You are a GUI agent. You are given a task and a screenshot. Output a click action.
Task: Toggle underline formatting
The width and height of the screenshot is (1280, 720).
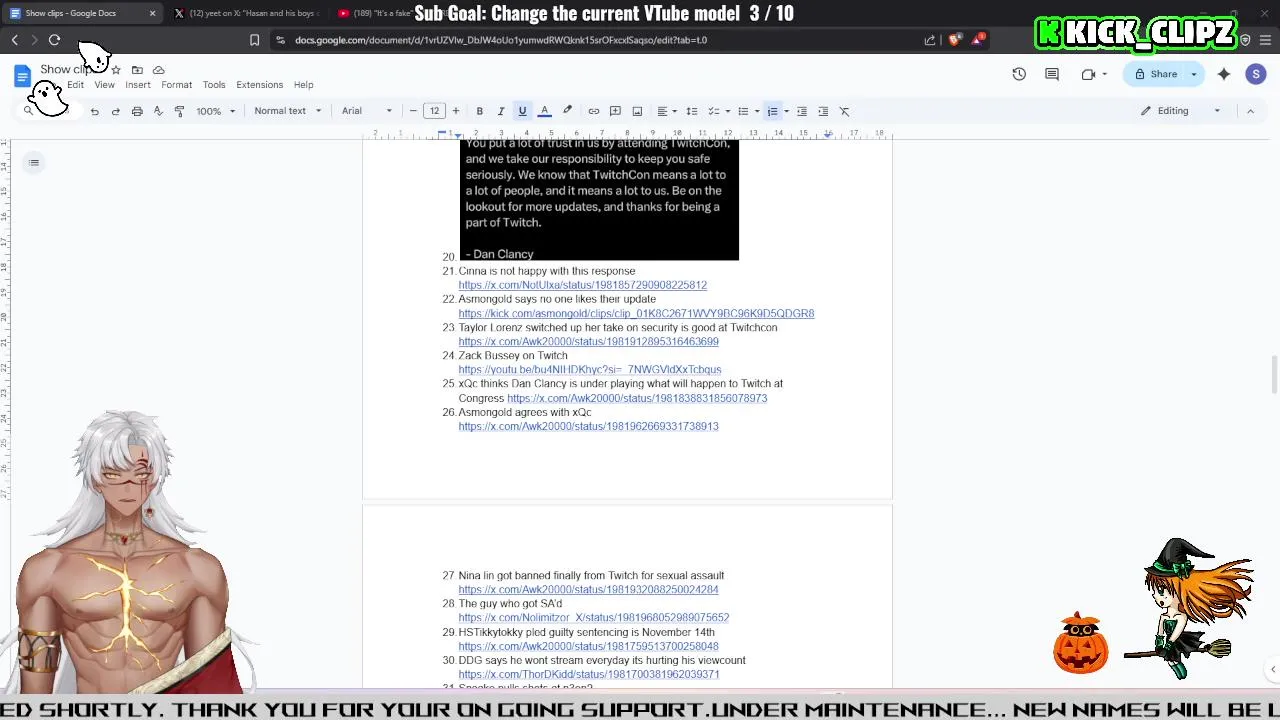point(522,111)
